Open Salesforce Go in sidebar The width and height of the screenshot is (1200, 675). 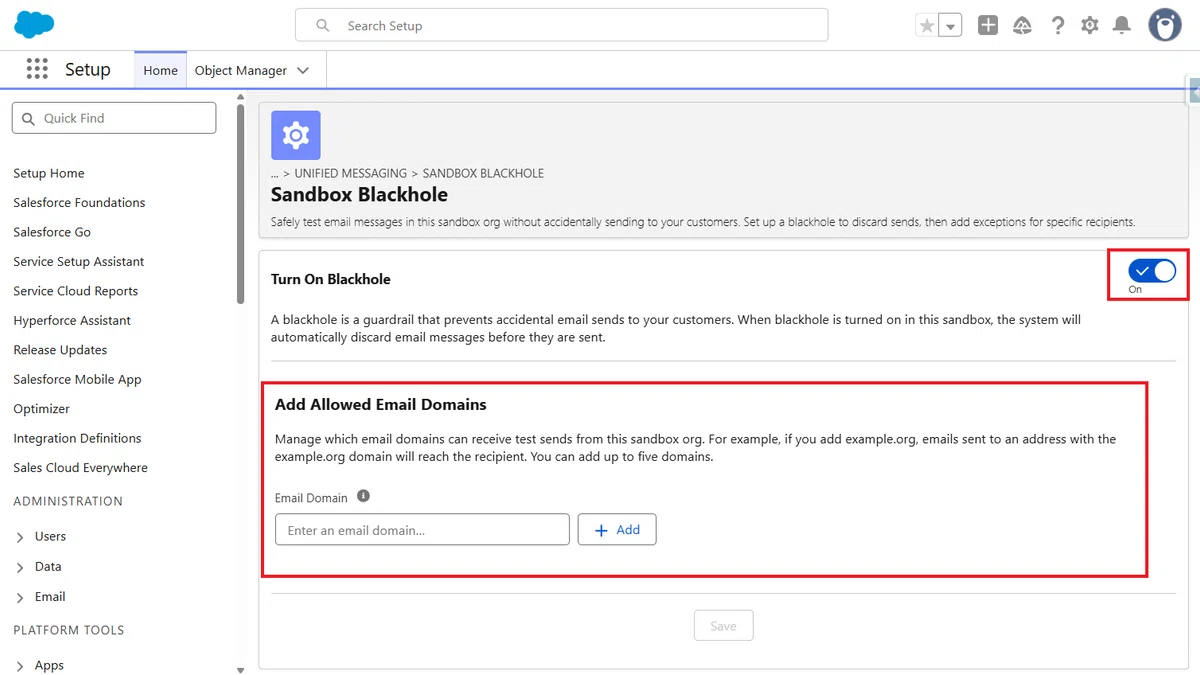[x=52, y=232]
